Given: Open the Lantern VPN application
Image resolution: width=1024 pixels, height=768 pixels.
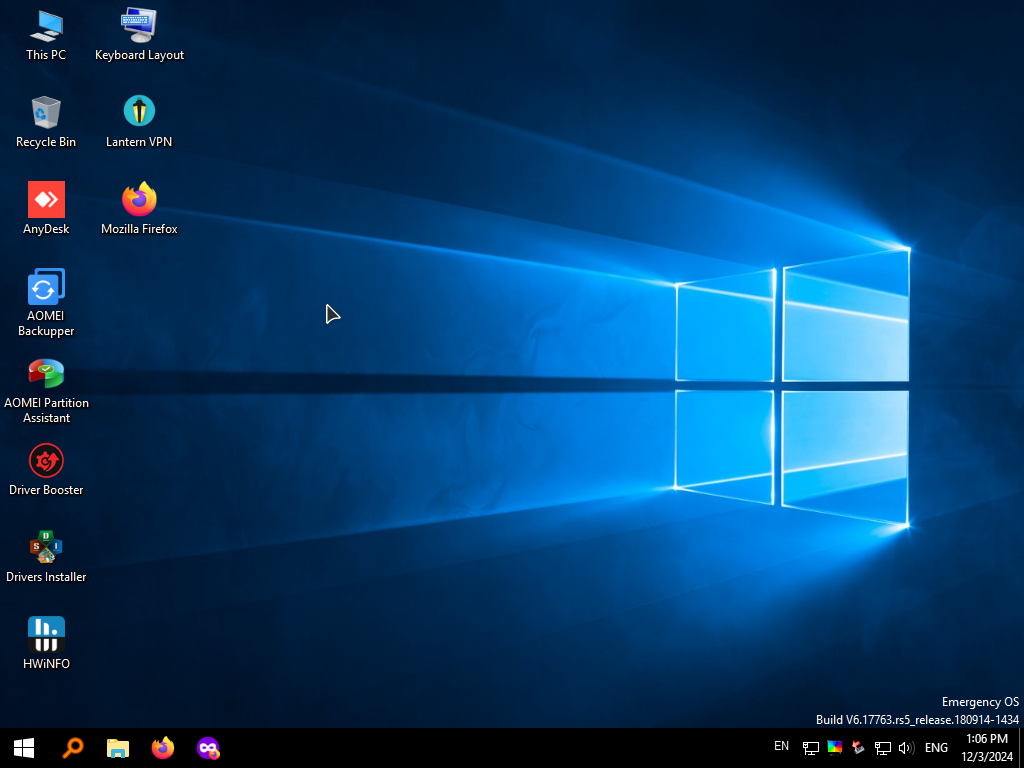Looking at the screenshot, I should pyautogui.click(x=138, y=112).
